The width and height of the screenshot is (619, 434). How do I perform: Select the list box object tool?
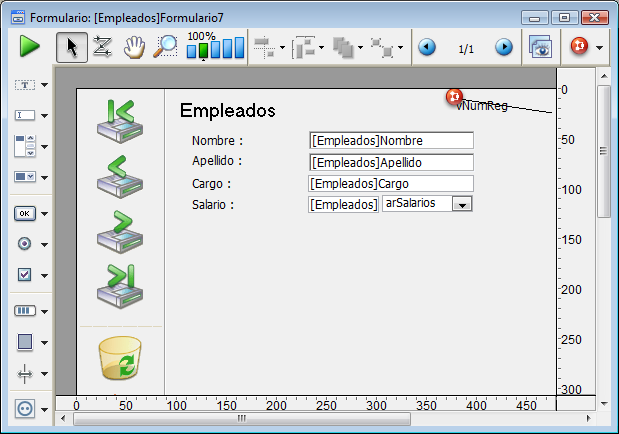coord(24,146)
